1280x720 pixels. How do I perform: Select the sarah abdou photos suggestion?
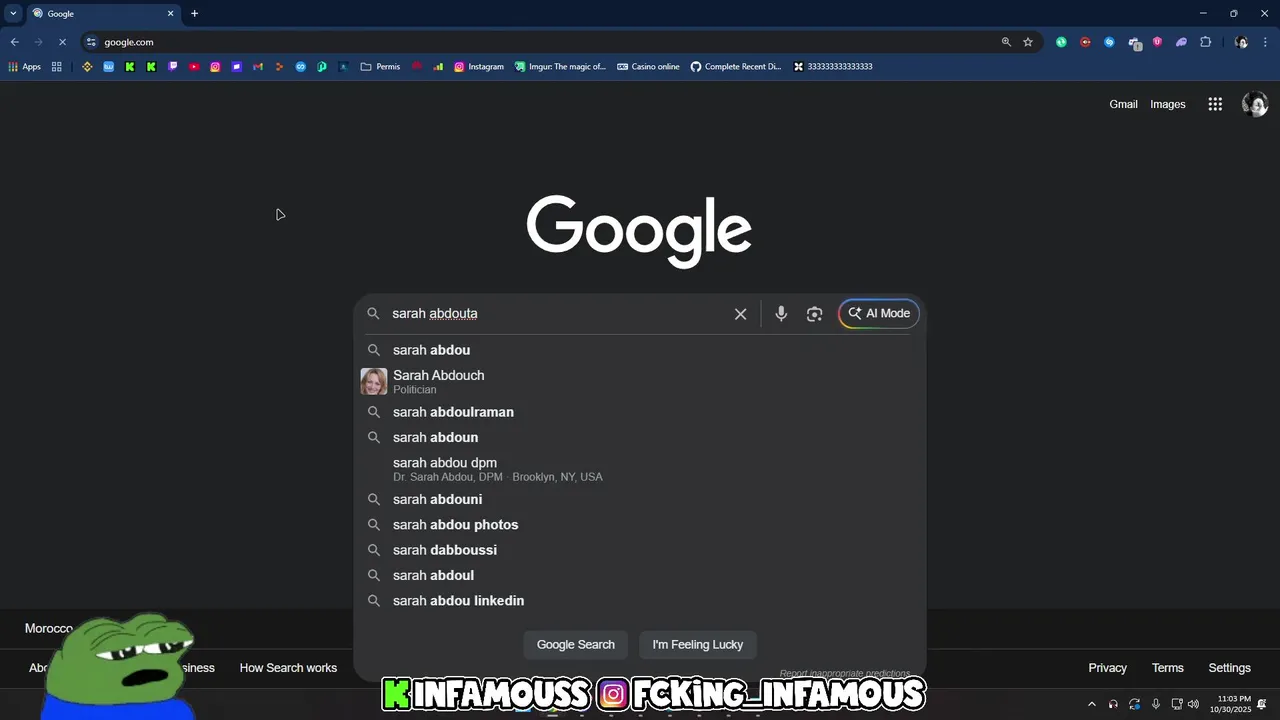point(640,525)
